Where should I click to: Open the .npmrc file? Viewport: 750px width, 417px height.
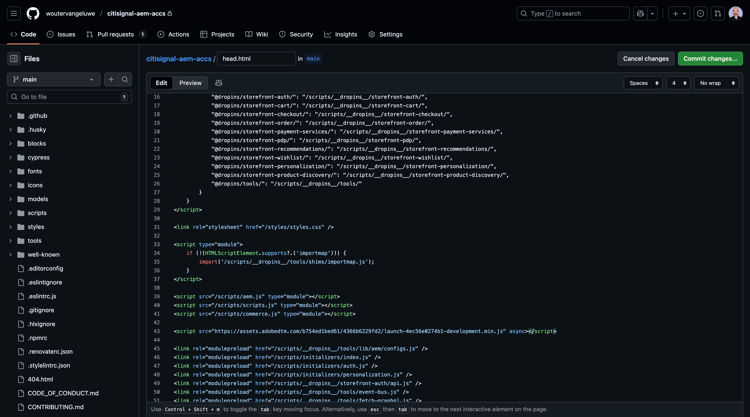coord(37,338)
